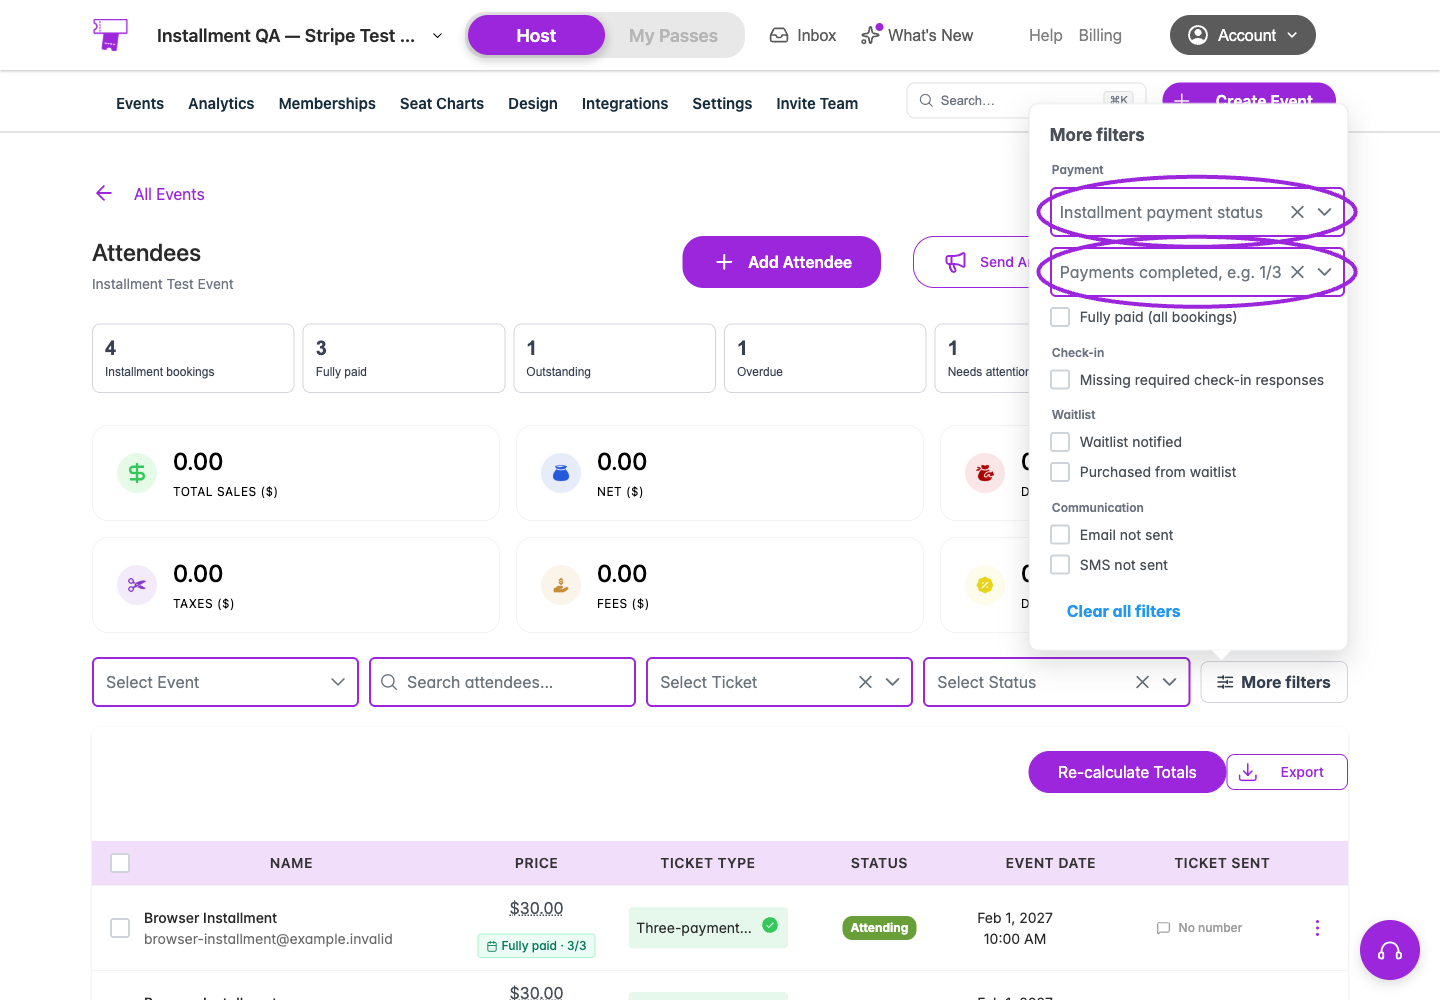Viewport: 1440px width, 1000px height.
Task: Open Memberships section
Action: point(327,103)
